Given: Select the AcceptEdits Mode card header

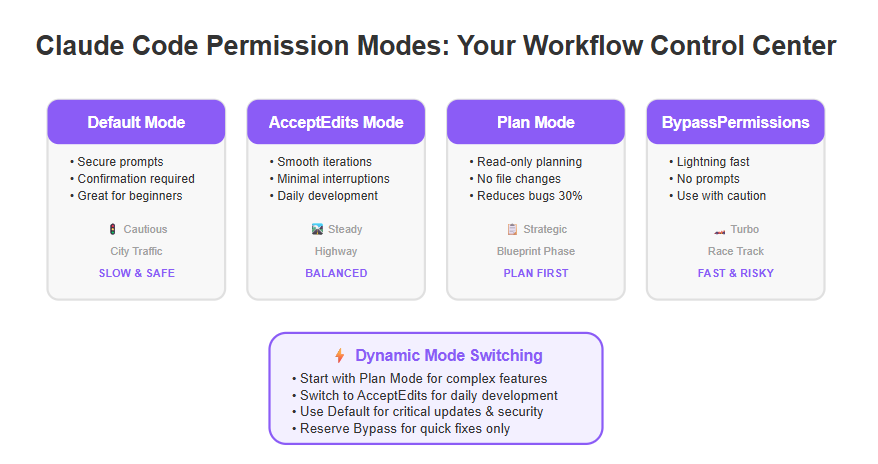Looking at the screenshot, I should (x=336, y=122).
